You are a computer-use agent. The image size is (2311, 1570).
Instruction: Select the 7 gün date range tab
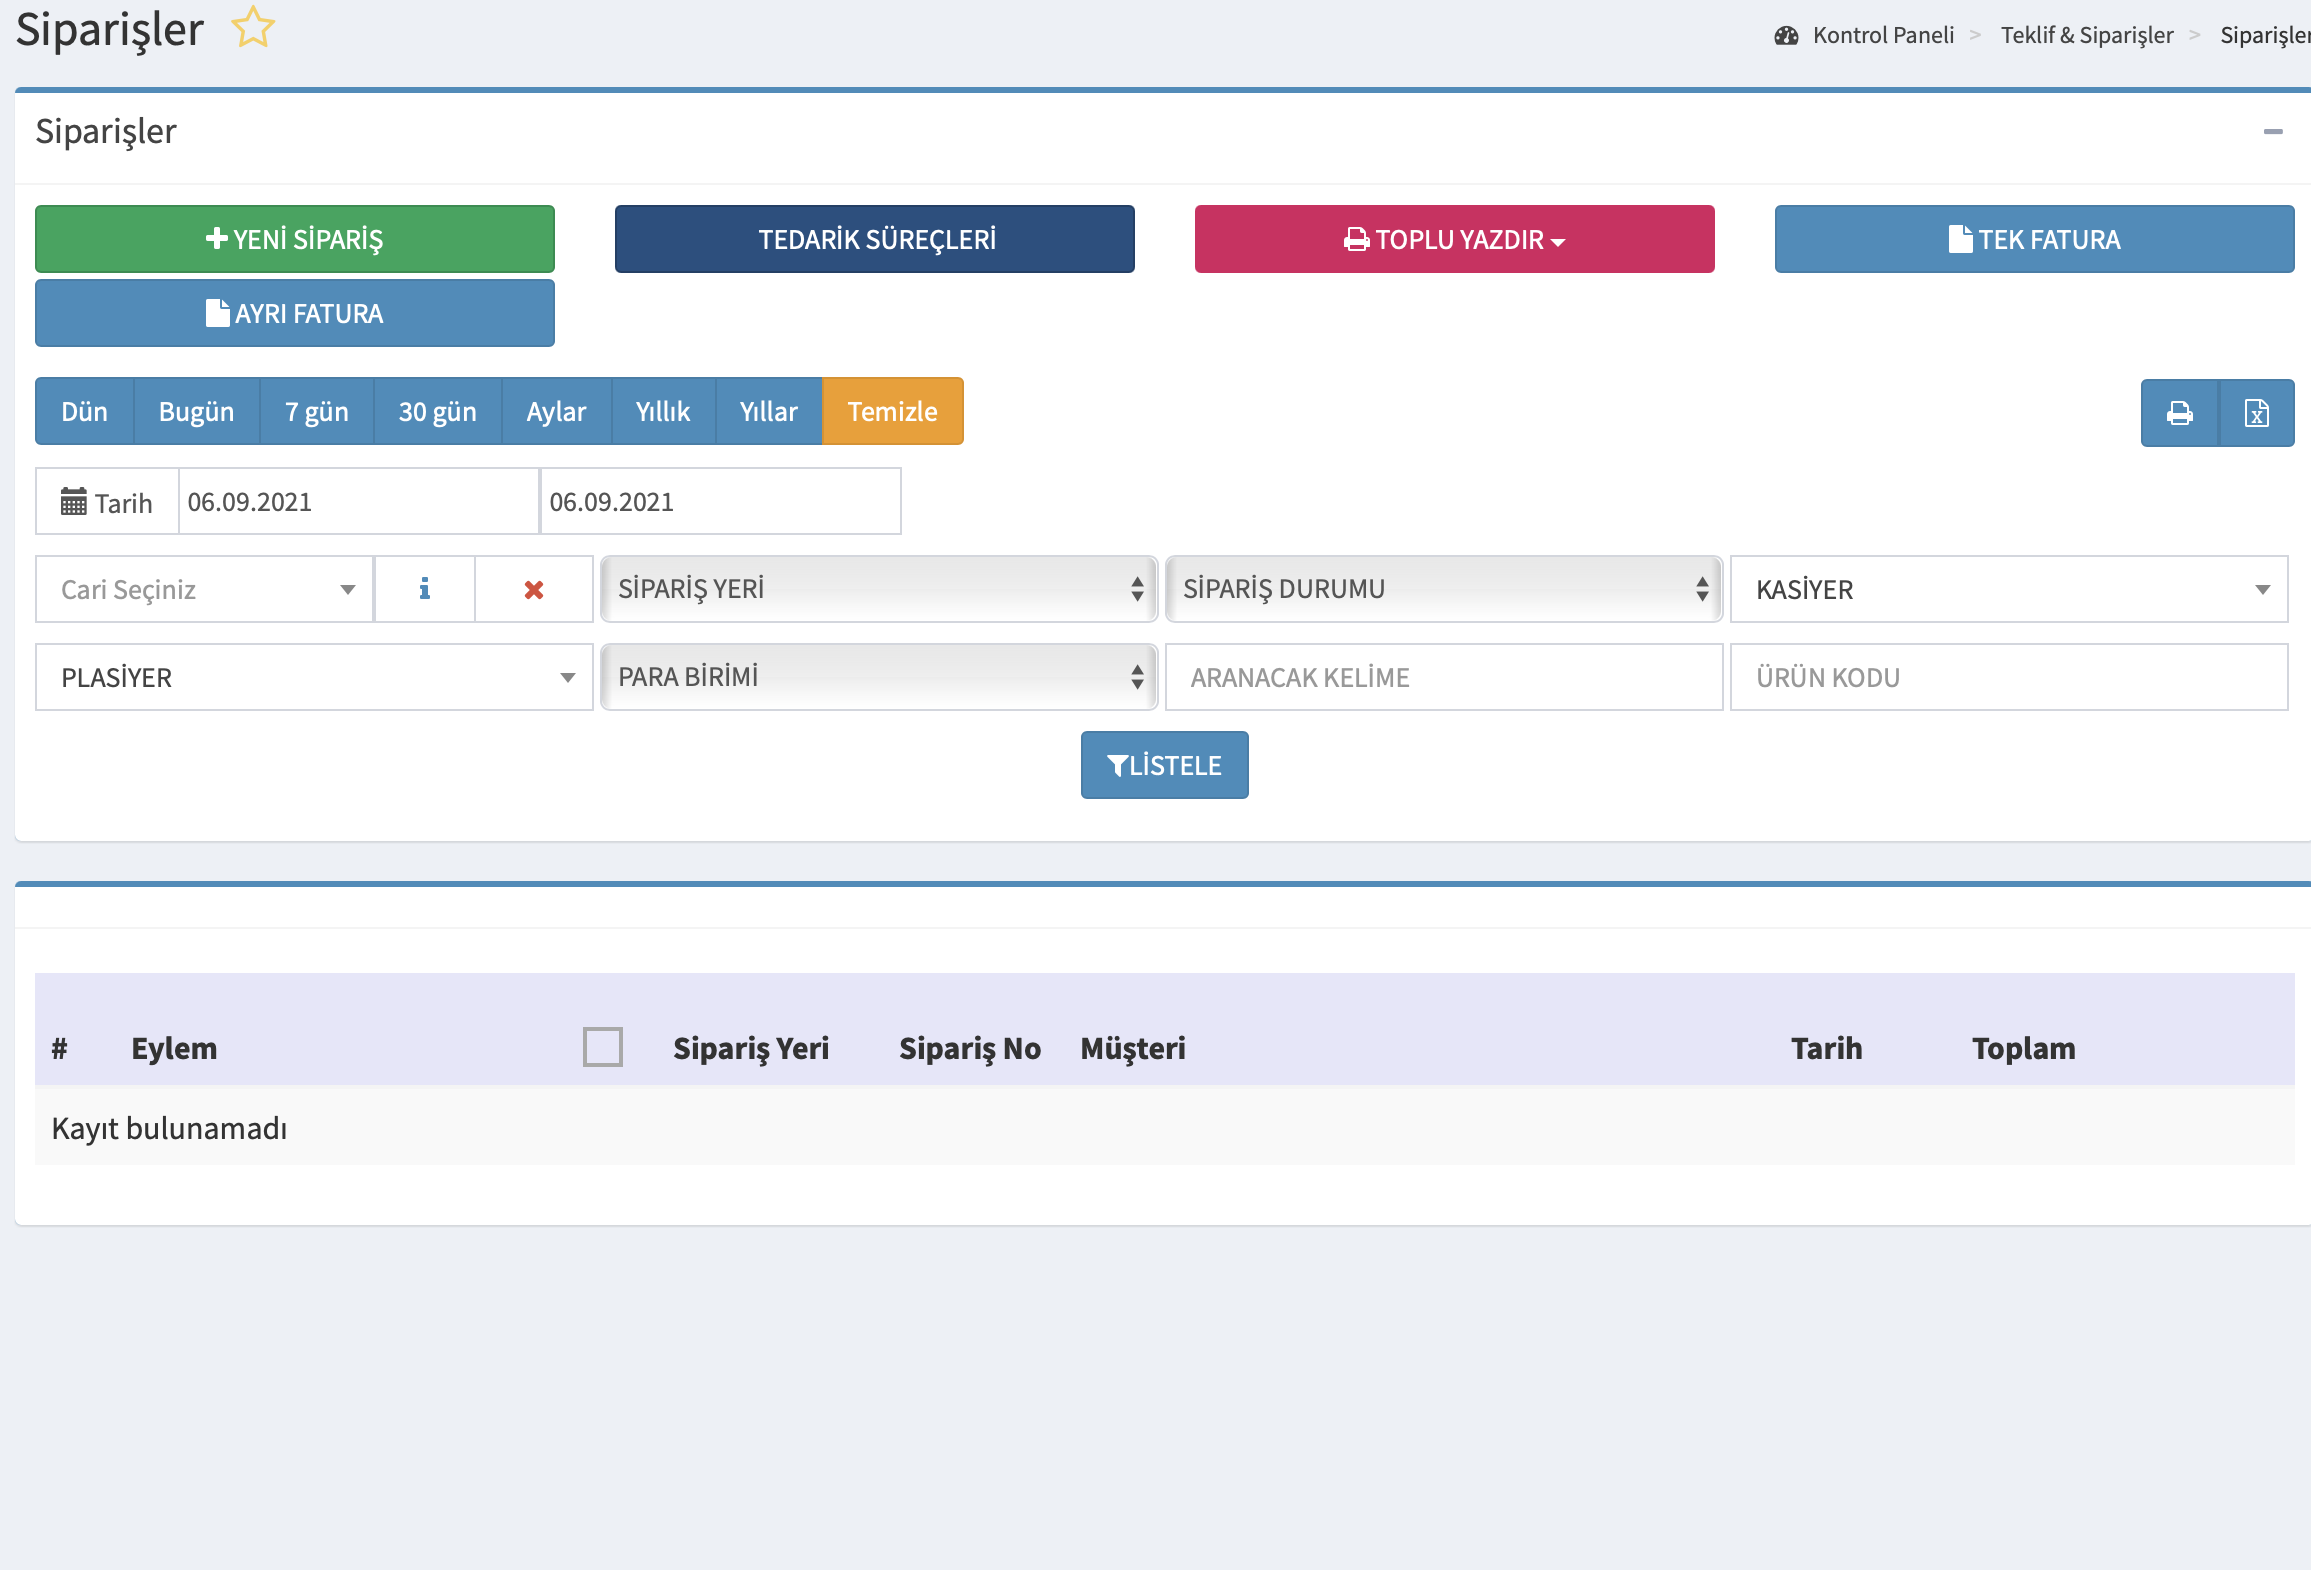(x=316, y=412)
